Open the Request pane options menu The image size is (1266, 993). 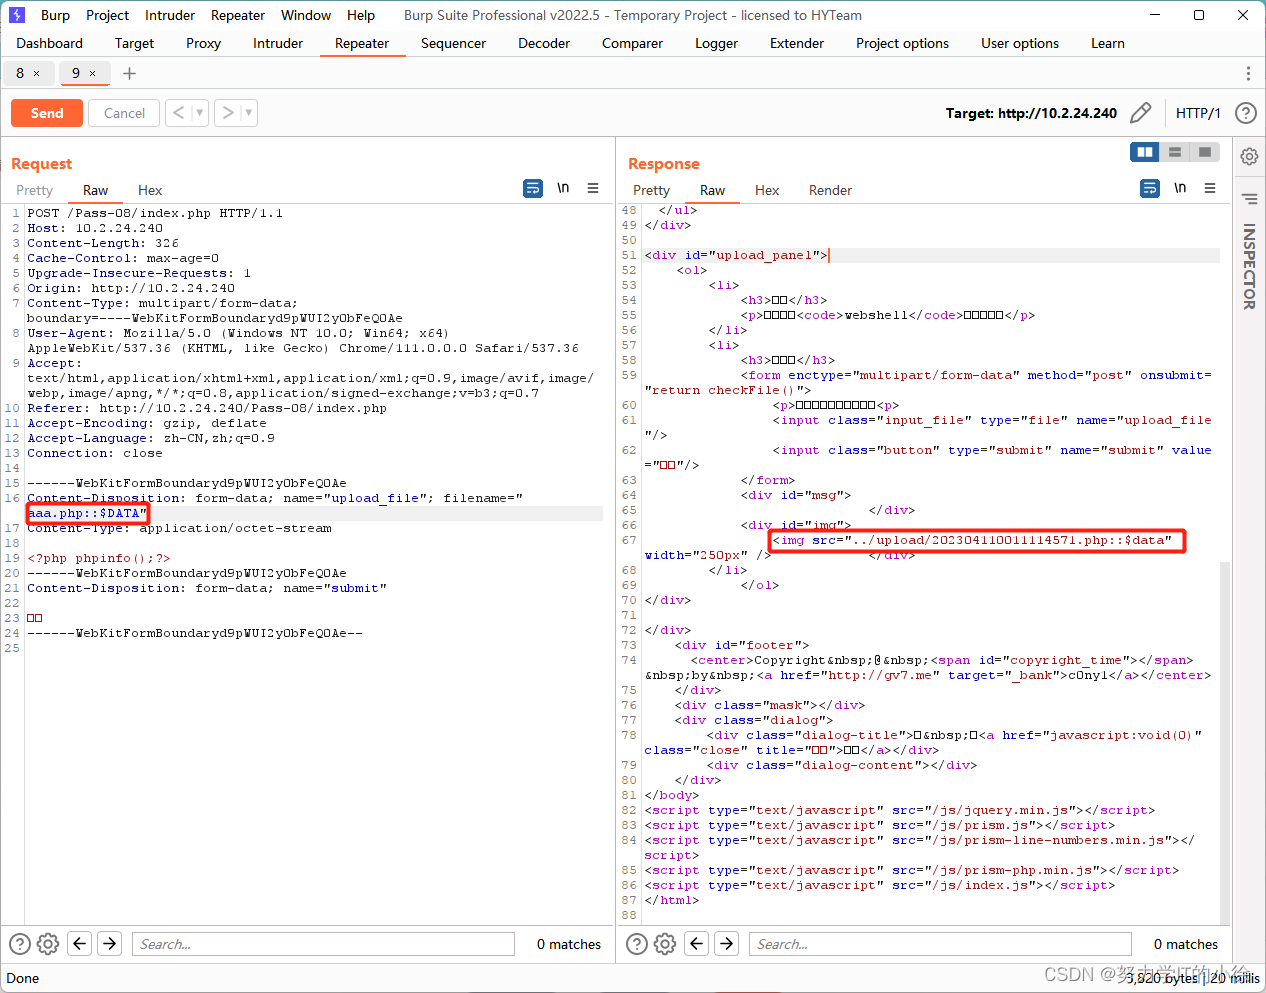(593, 188)
